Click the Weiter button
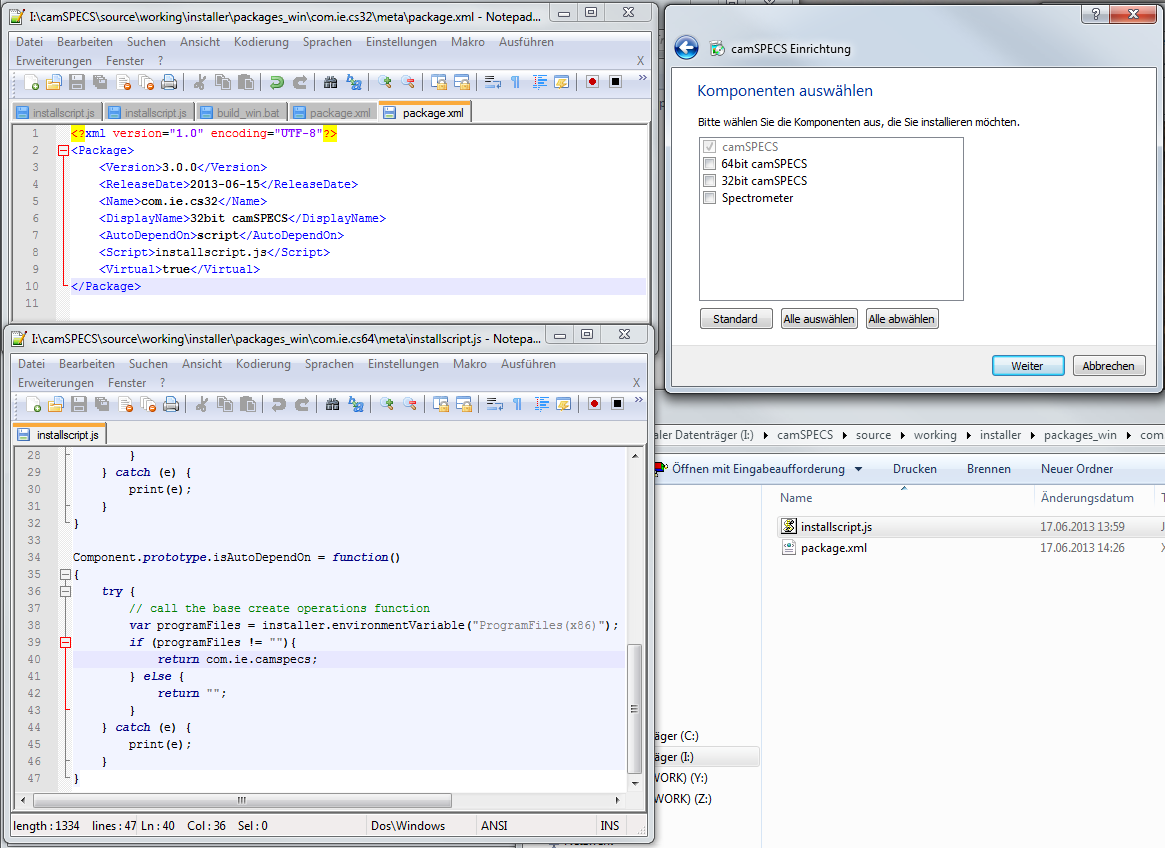The width and height of the screenshot is (1165, 848). pyautogui.click(x=1028, y=366)
